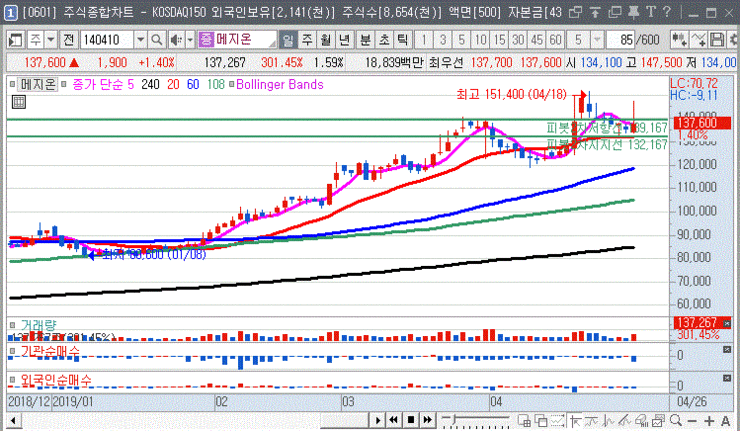
Task: Click the play forward button in bottom bar
Action: coord(378,420)
